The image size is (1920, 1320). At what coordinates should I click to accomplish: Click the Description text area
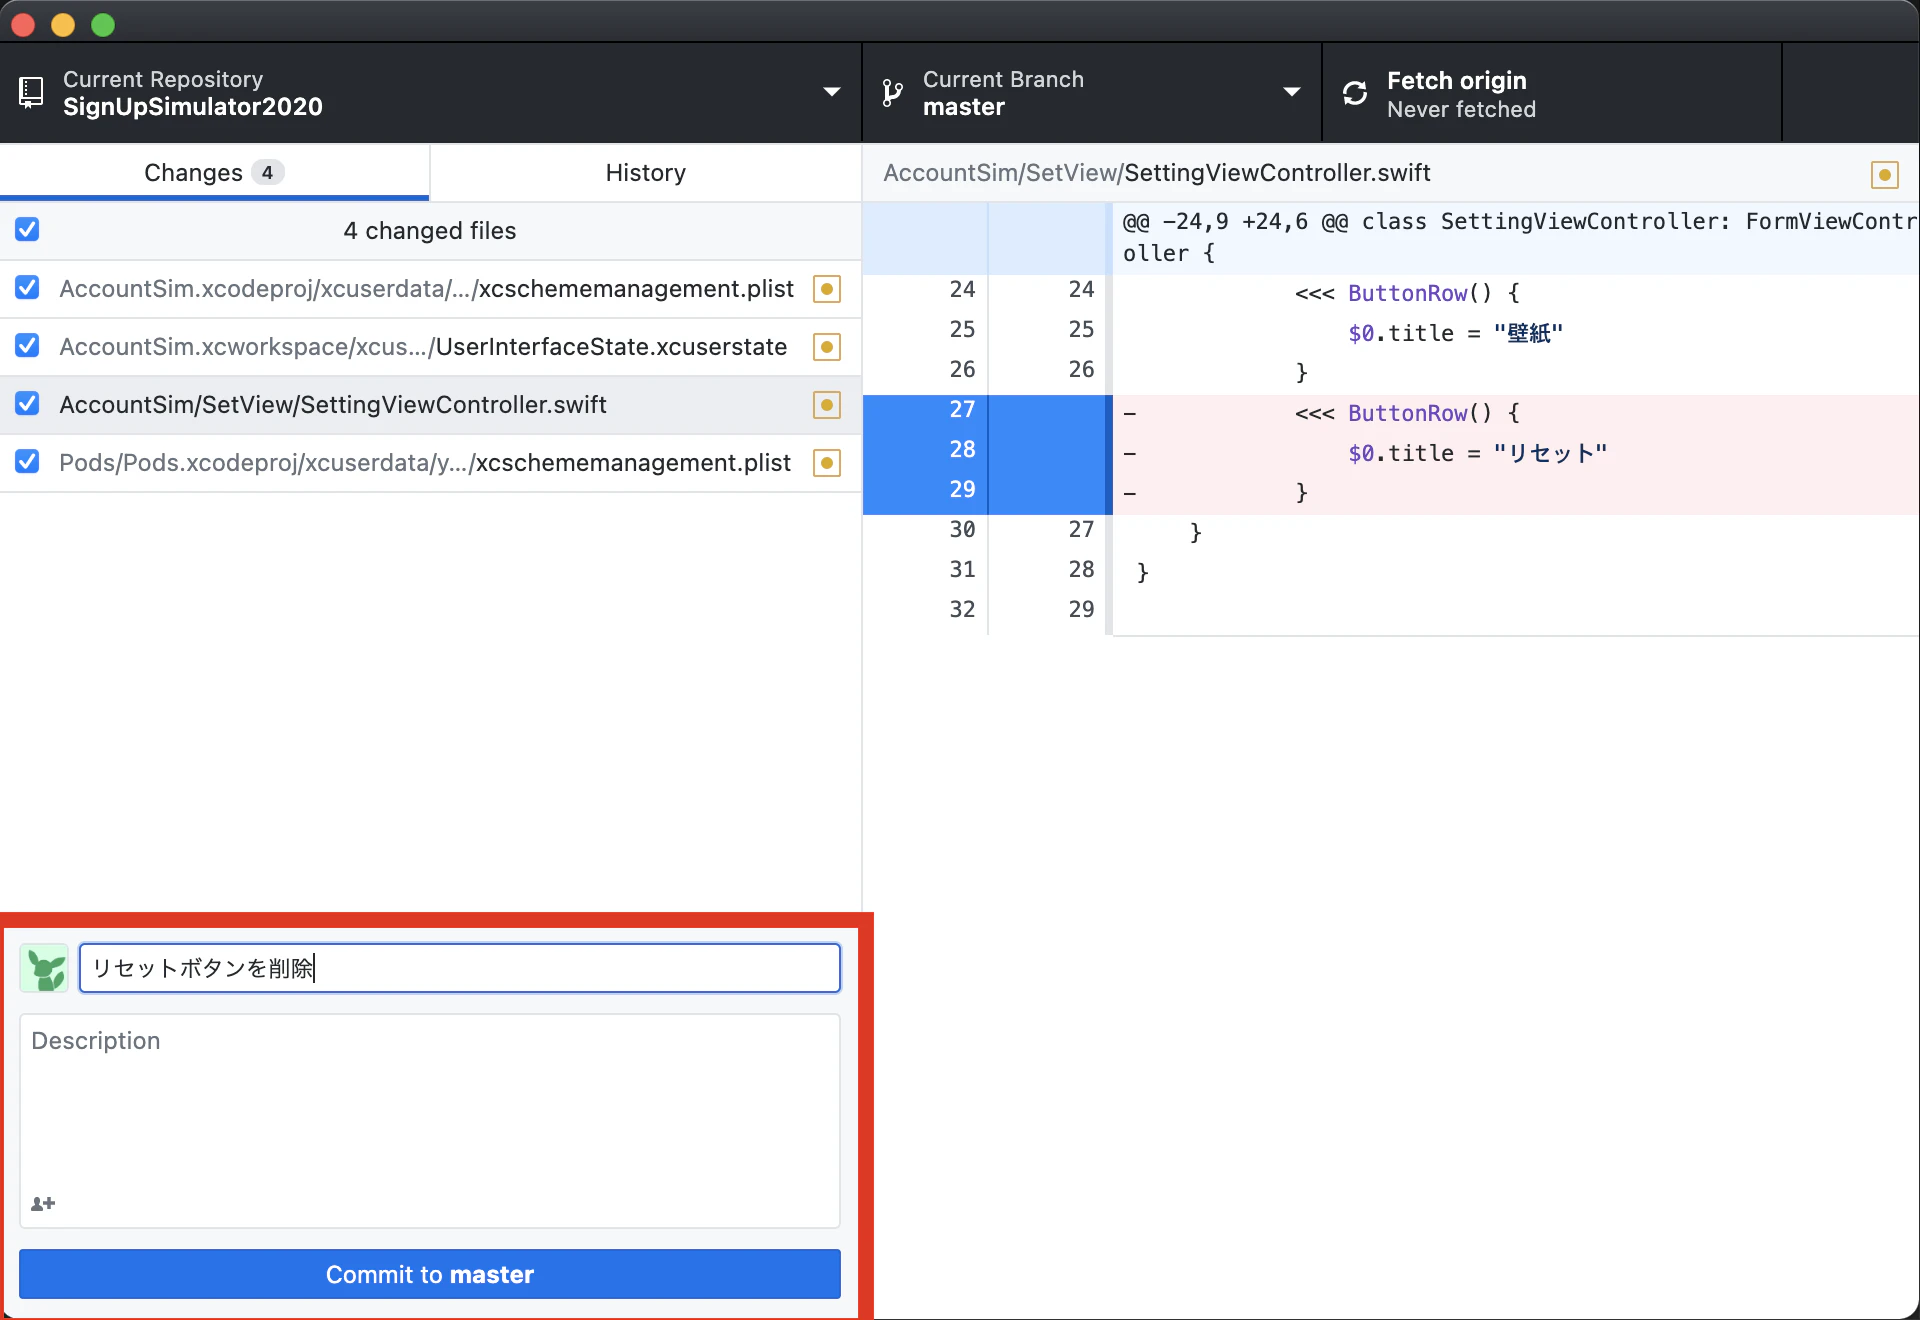tap(430, 1121)
